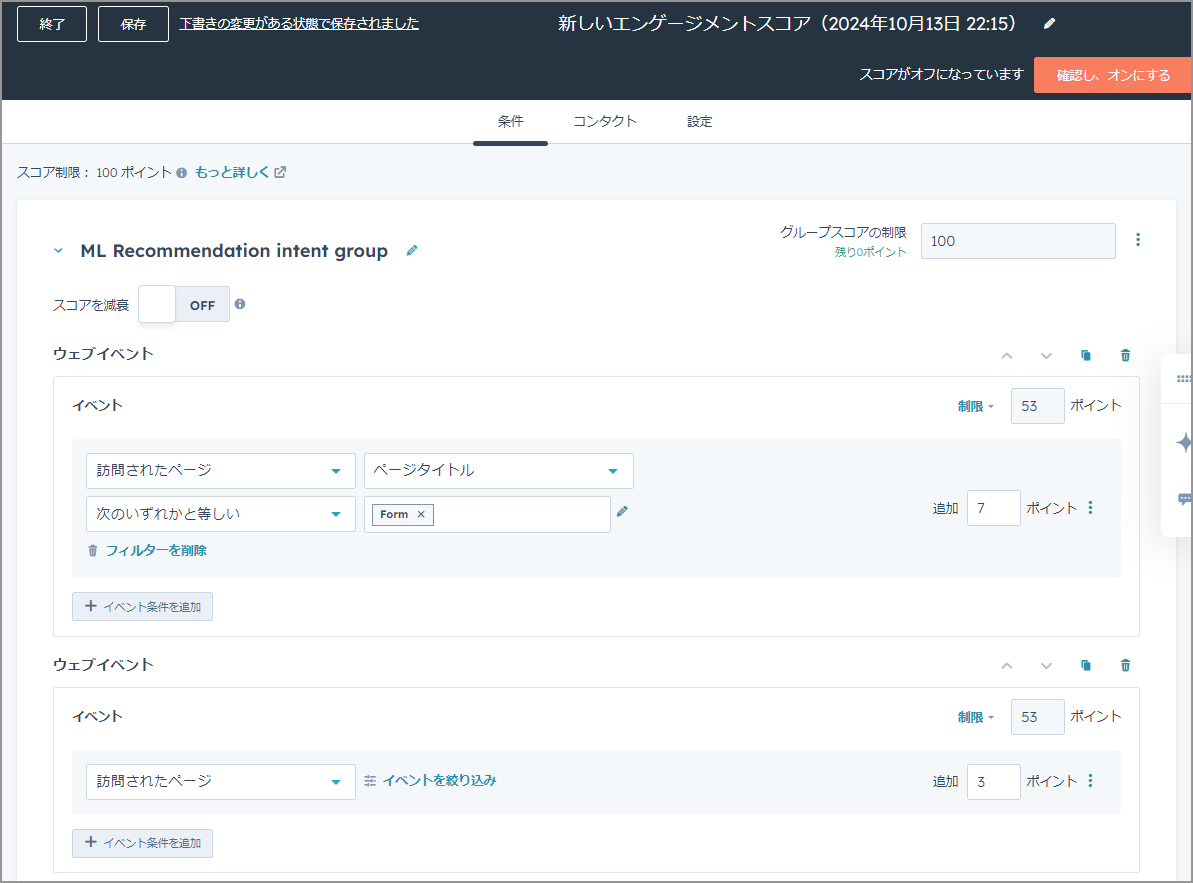The height and width of the screenshot is (883, 1193).
Task: Remove the Form tag from filter
Action: pos(421,514)
